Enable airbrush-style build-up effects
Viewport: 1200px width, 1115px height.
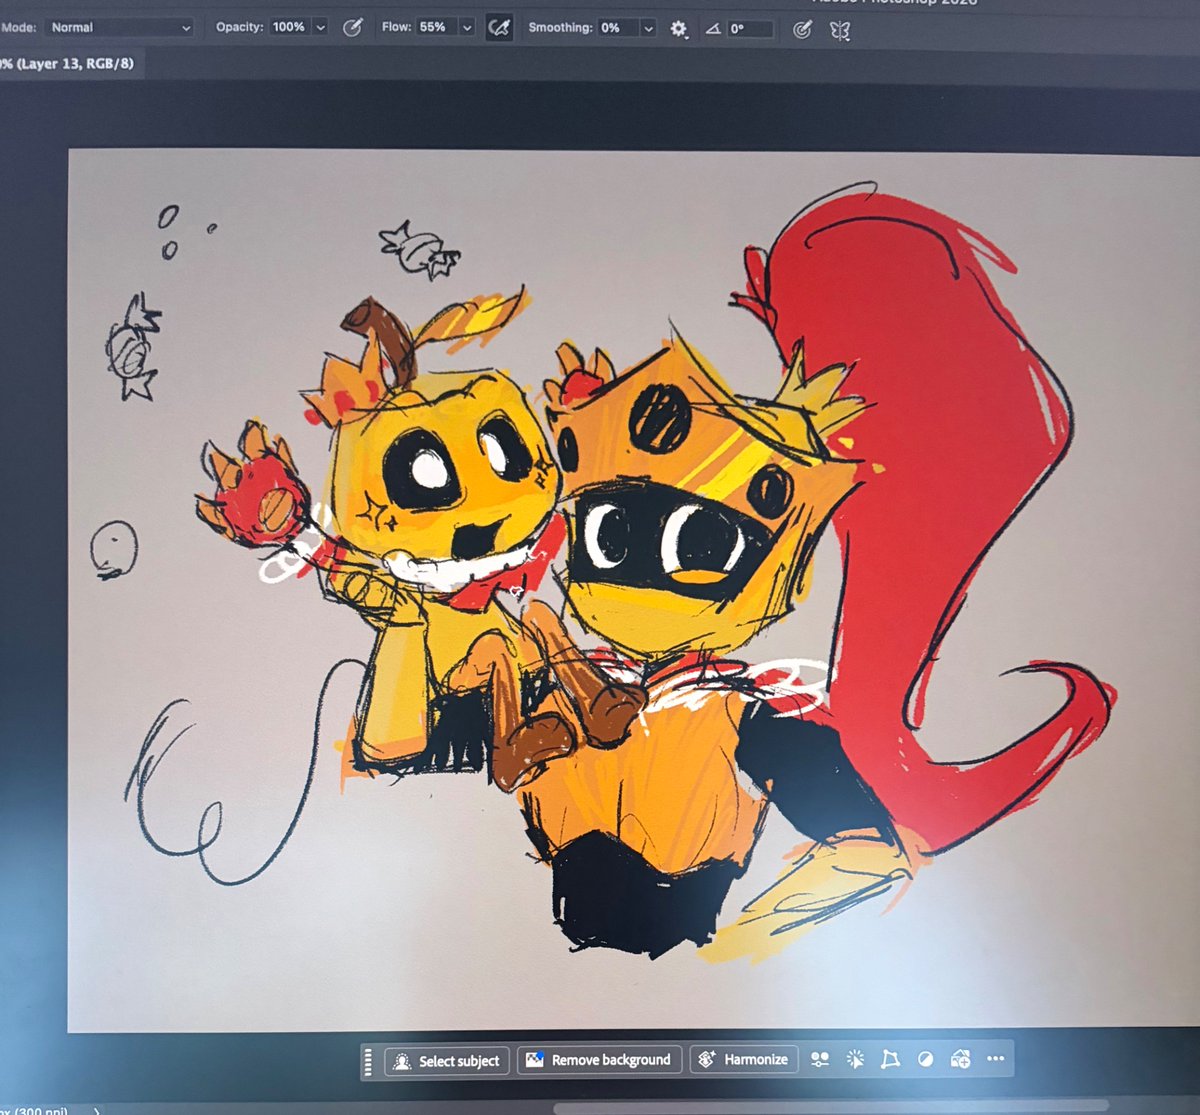pyautogui.click(x=499, y=28)
